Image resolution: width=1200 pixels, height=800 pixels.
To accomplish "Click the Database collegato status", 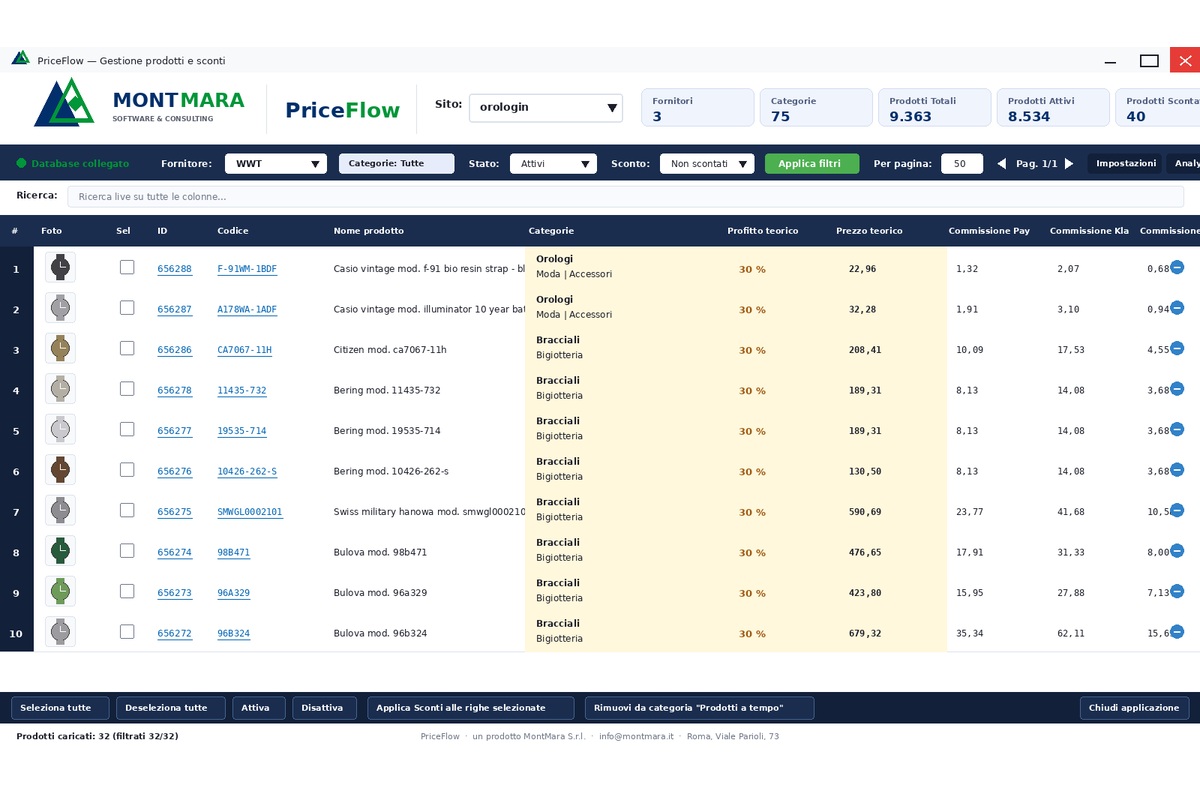I will [73, 164].
